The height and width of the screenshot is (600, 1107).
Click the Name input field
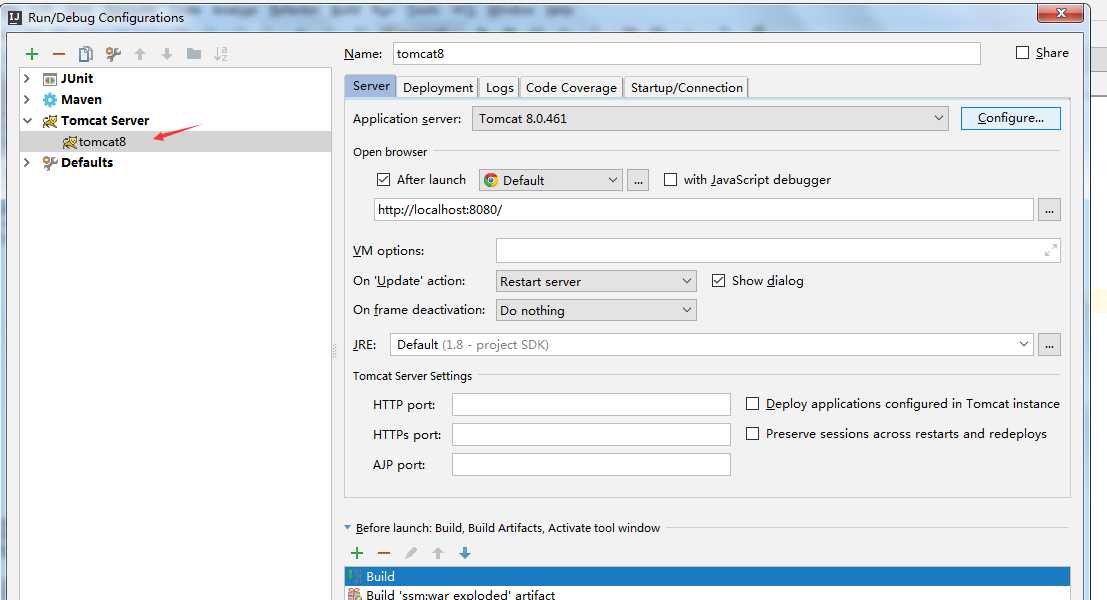click(686, 54)
